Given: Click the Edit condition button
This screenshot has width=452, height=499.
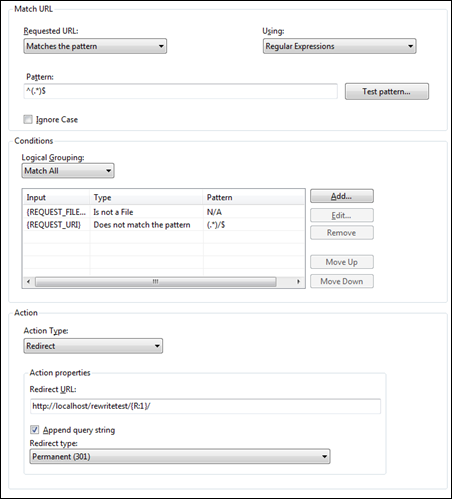Looking at the screenshot, I should [342, 215].
